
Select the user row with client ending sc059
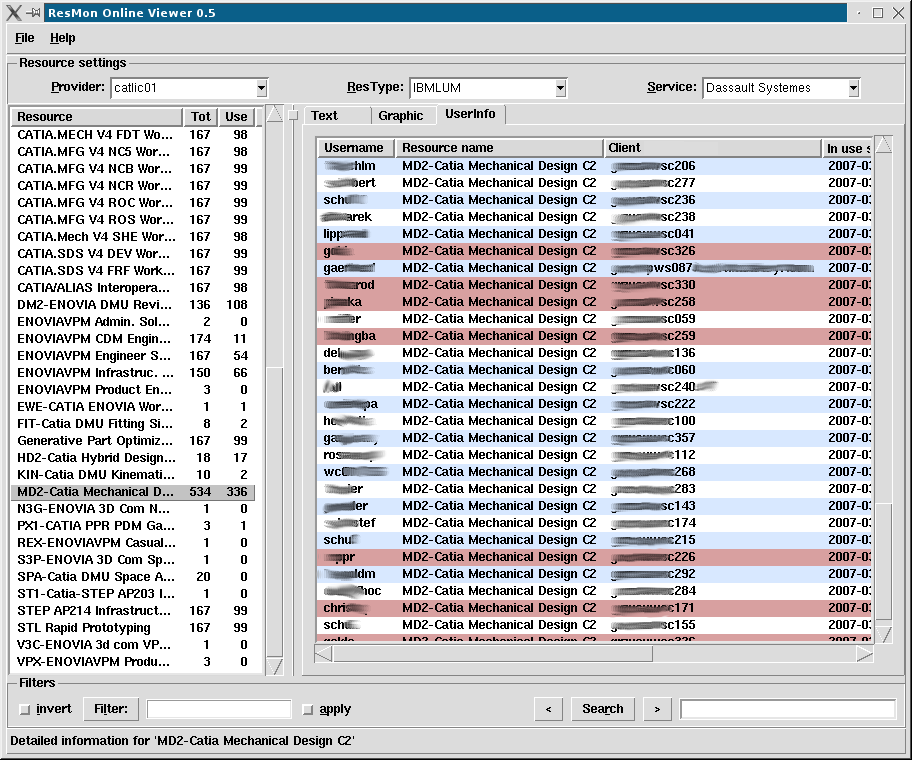pos(594,319)
